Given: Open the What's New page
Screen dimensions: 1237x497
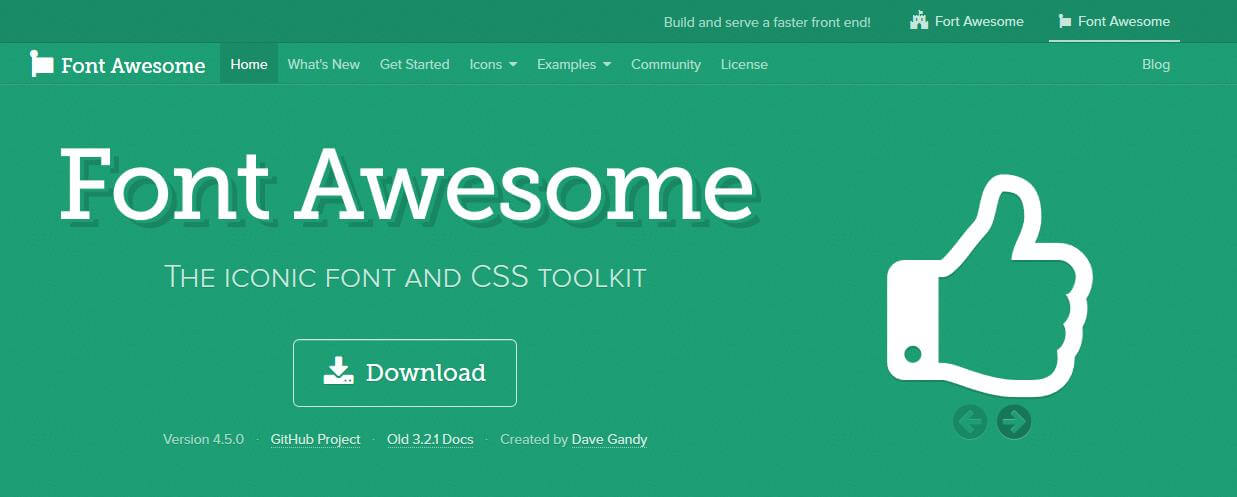Looking at the screenshot, I should [323, 64].
